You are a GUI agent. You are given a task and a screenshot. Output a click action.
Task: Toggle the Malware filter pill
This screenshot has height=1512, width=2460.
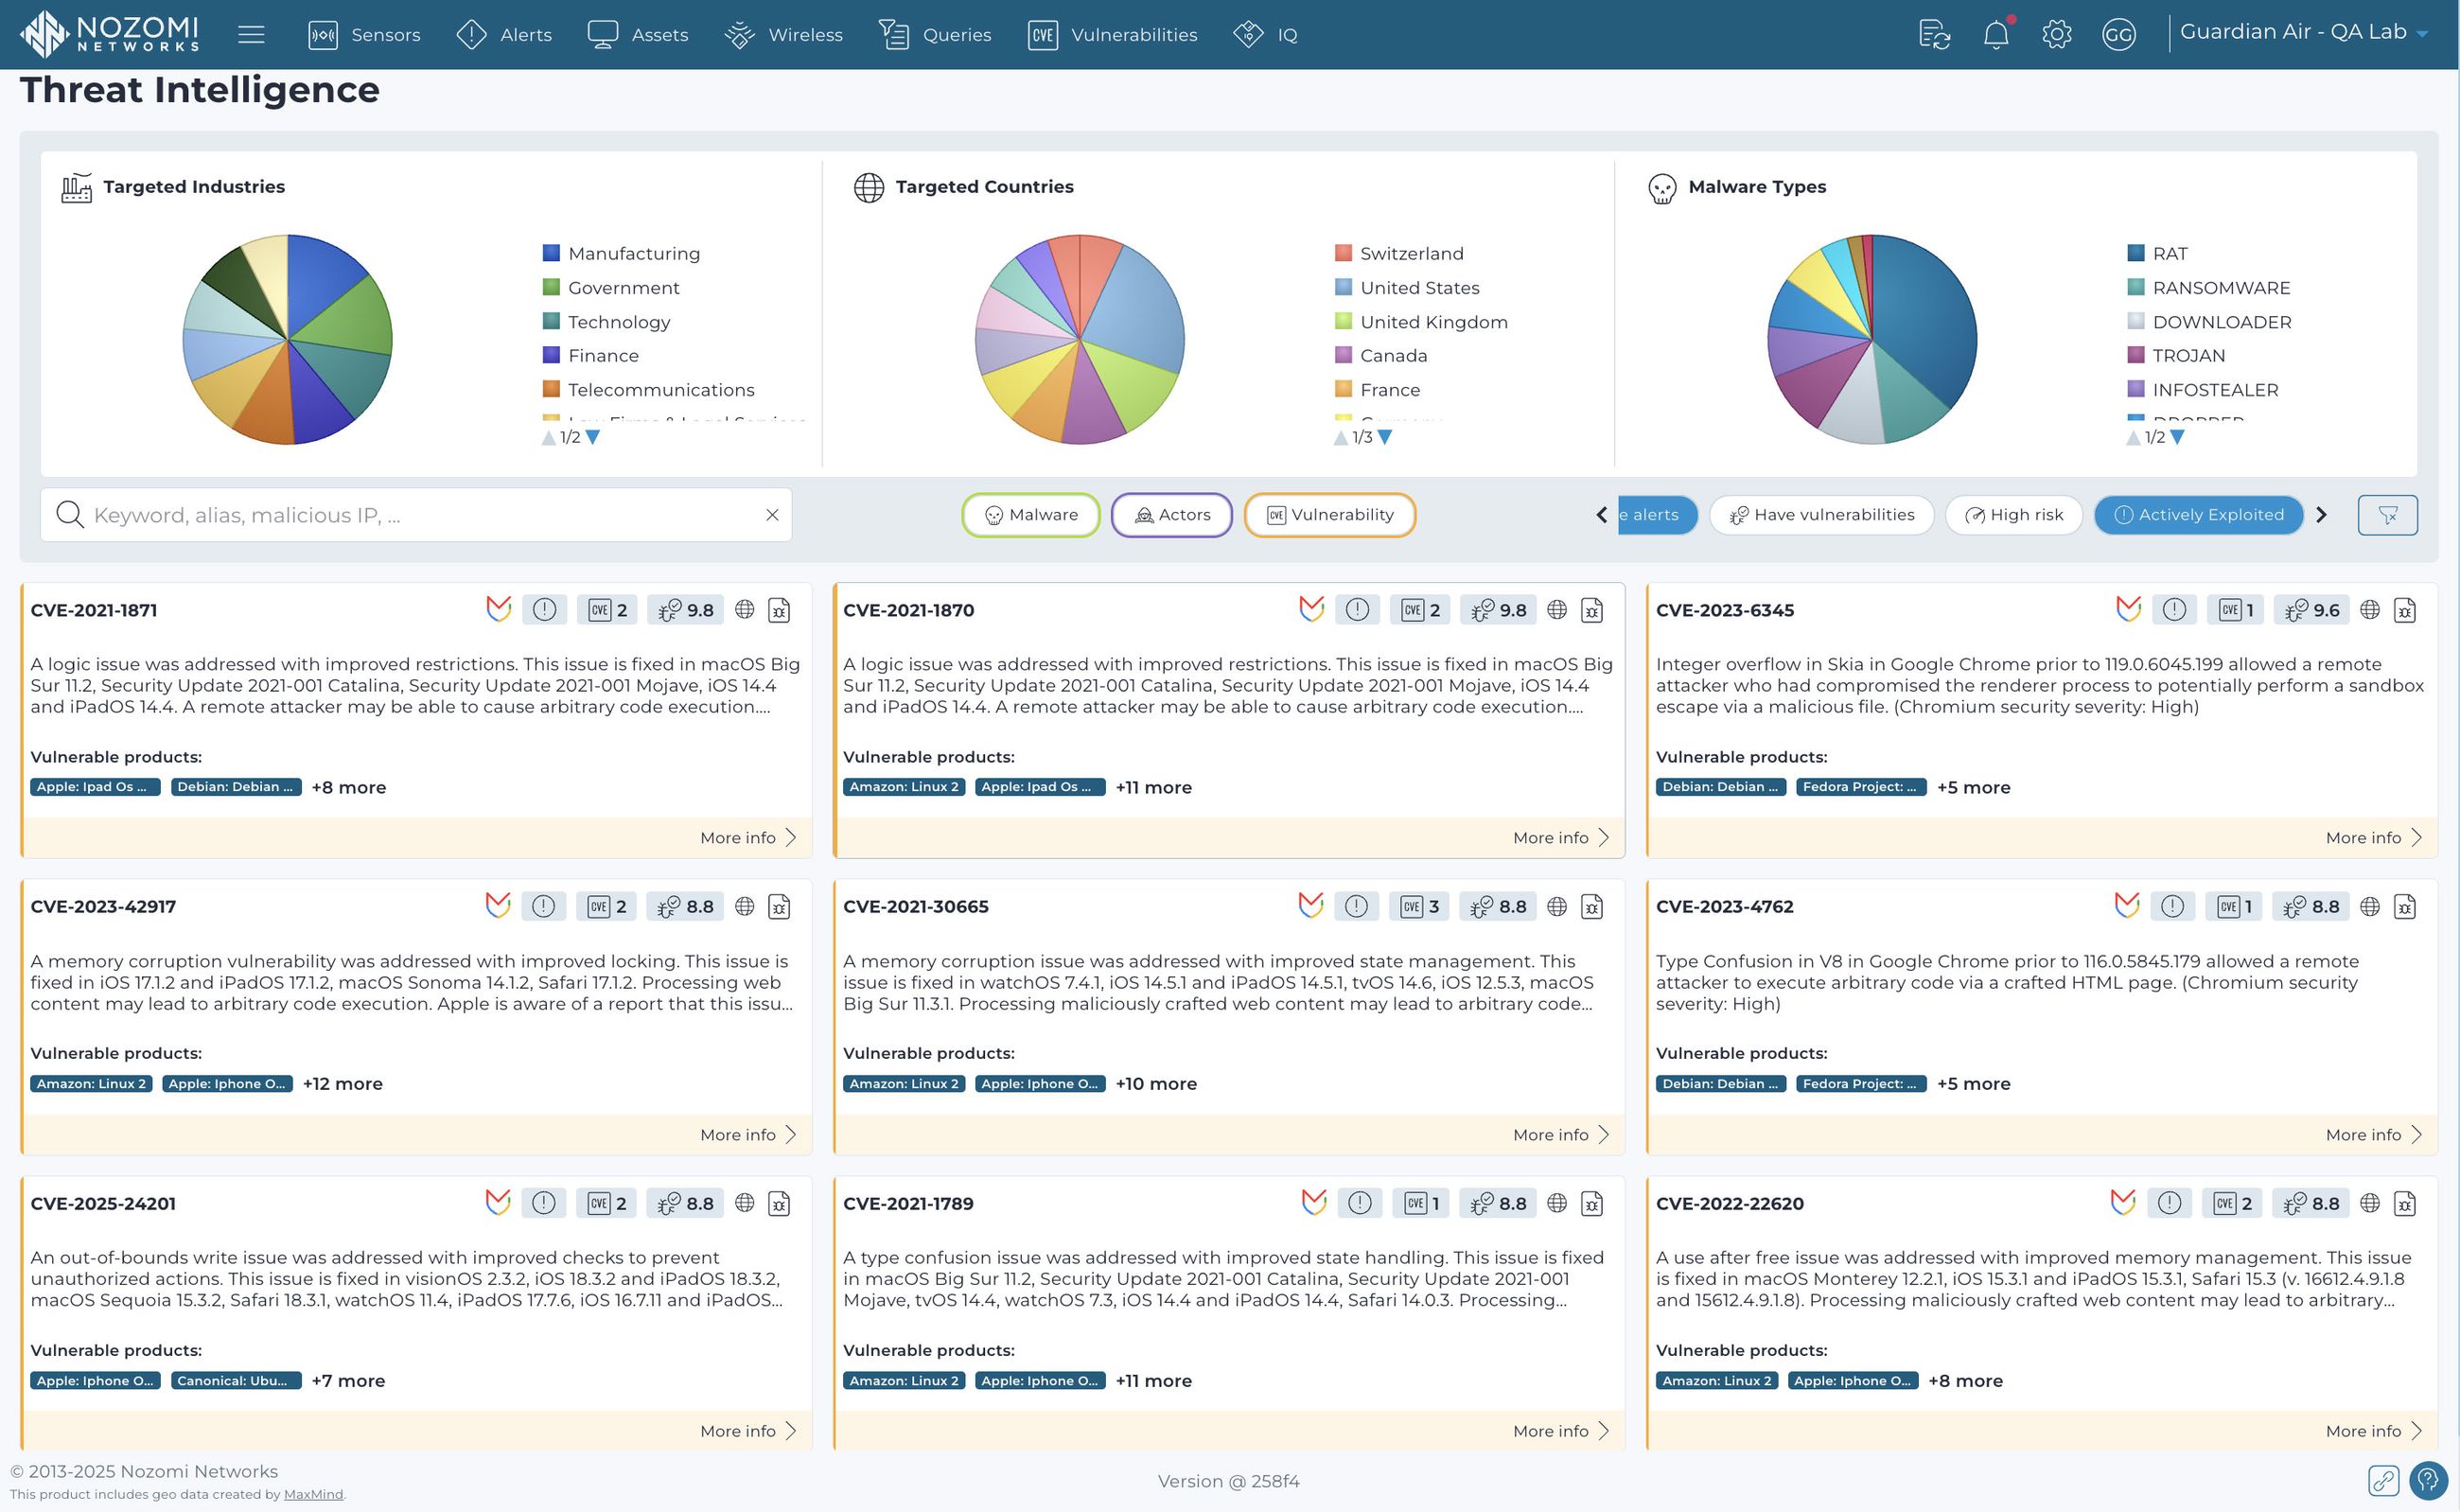pyautogui.click(x=1031, y=514)
